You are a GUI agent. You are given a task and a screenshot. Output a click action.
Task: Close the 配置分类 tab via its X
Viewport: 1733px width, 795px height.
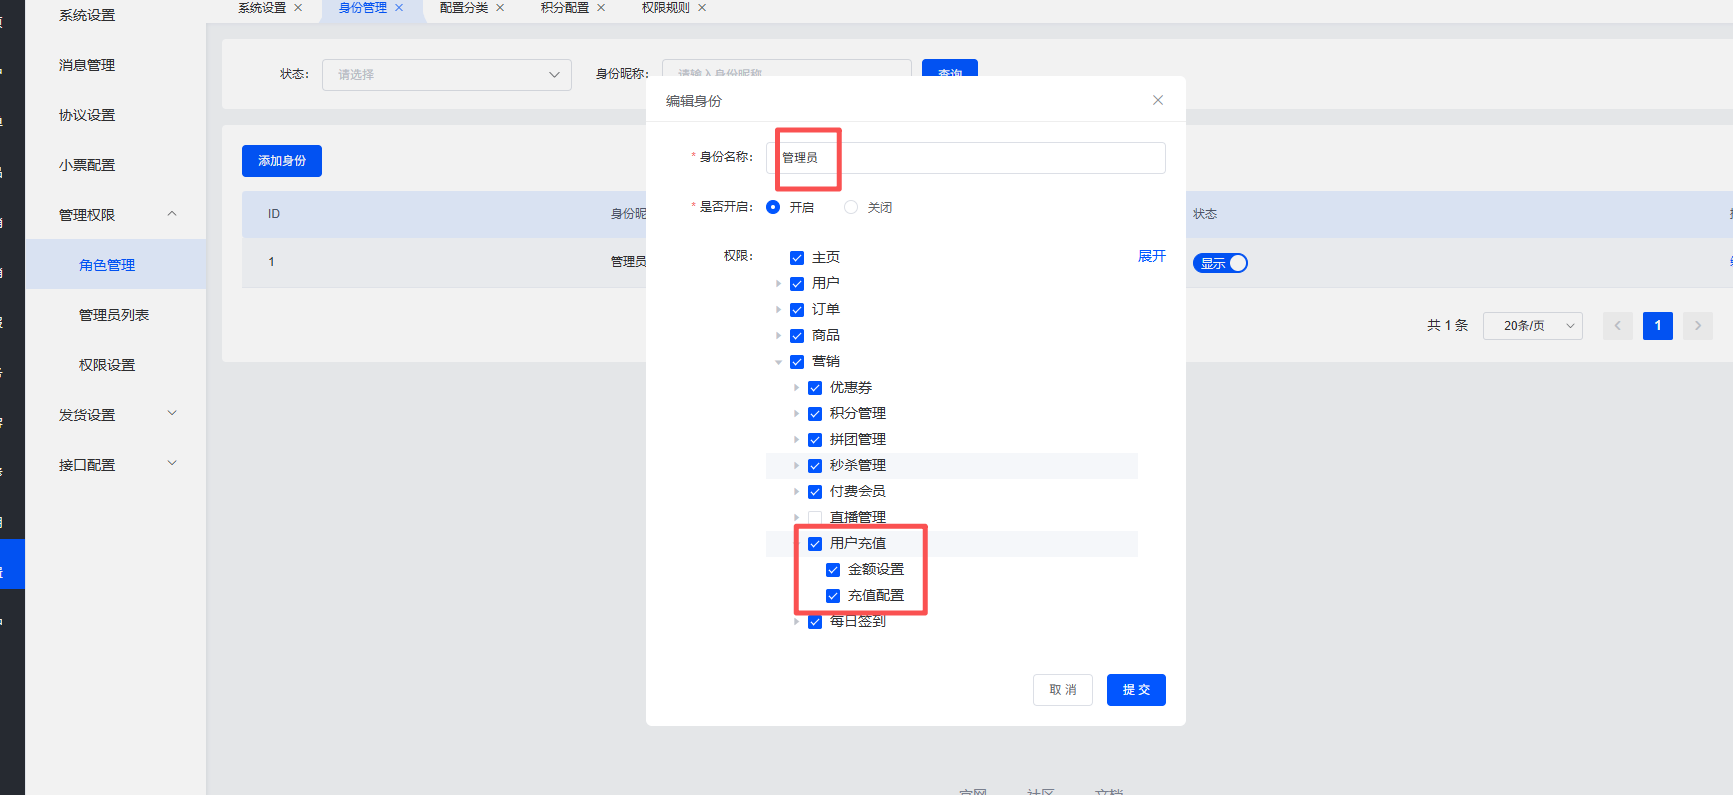(500, 8)
